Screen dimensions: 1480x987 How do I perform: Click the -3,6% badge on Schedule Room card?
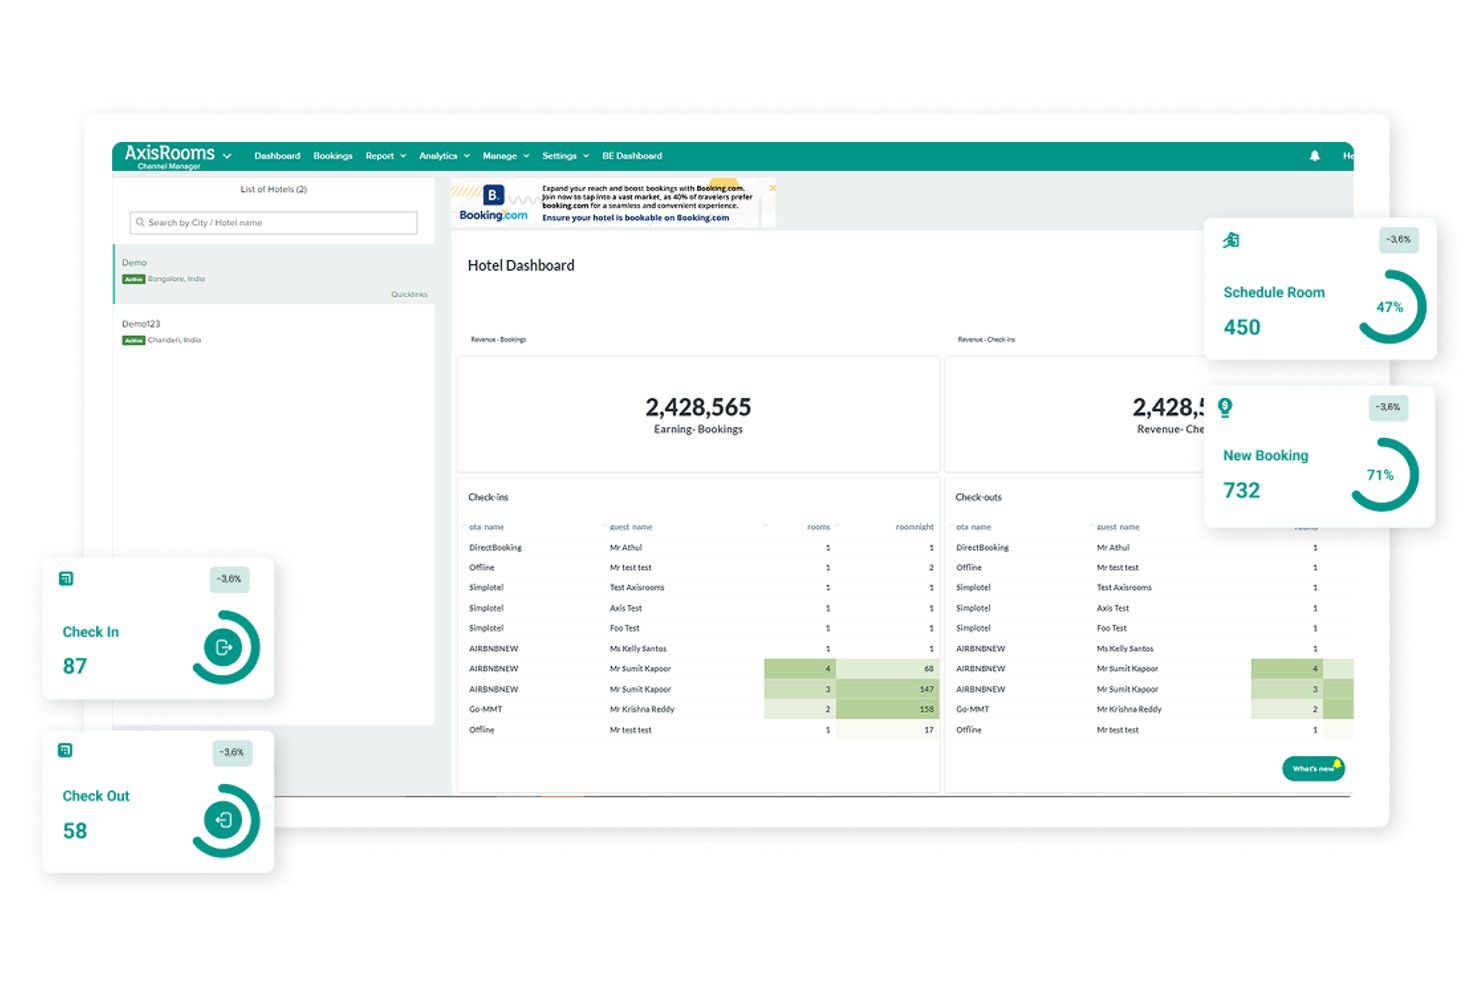tap(1398, 240)
